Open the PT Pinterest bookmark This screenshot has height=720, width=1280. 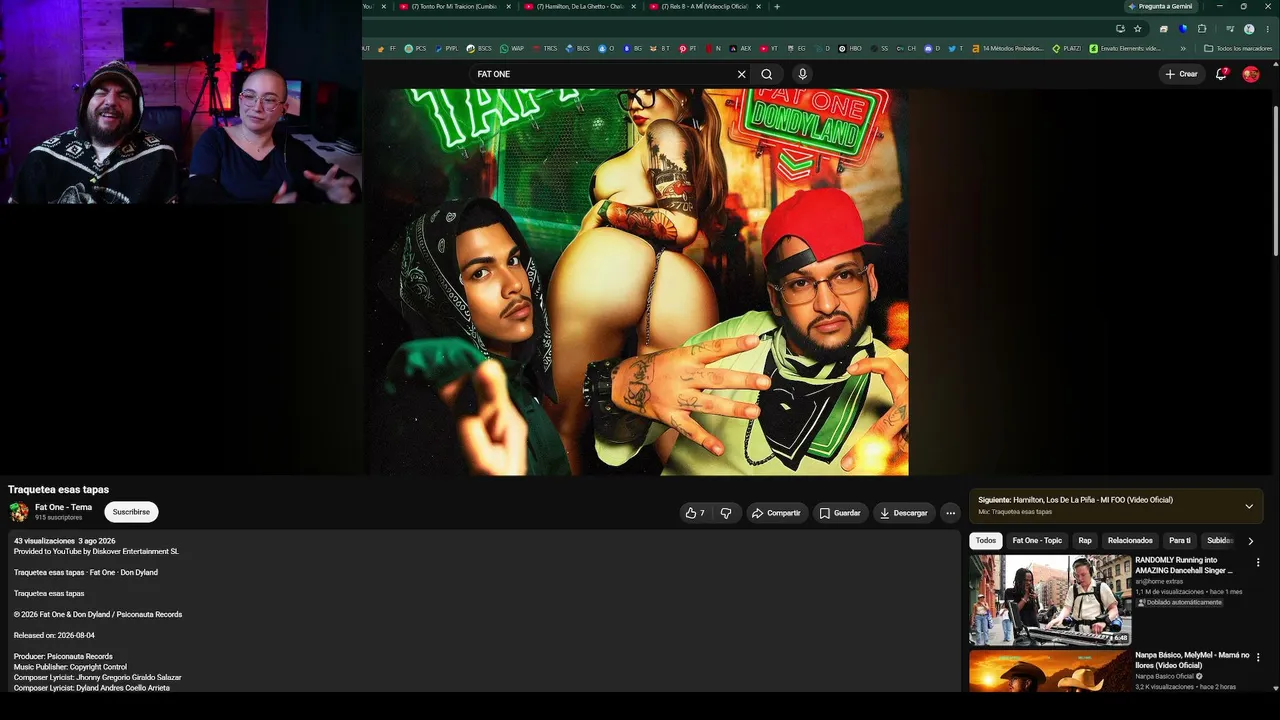point(688,48)
